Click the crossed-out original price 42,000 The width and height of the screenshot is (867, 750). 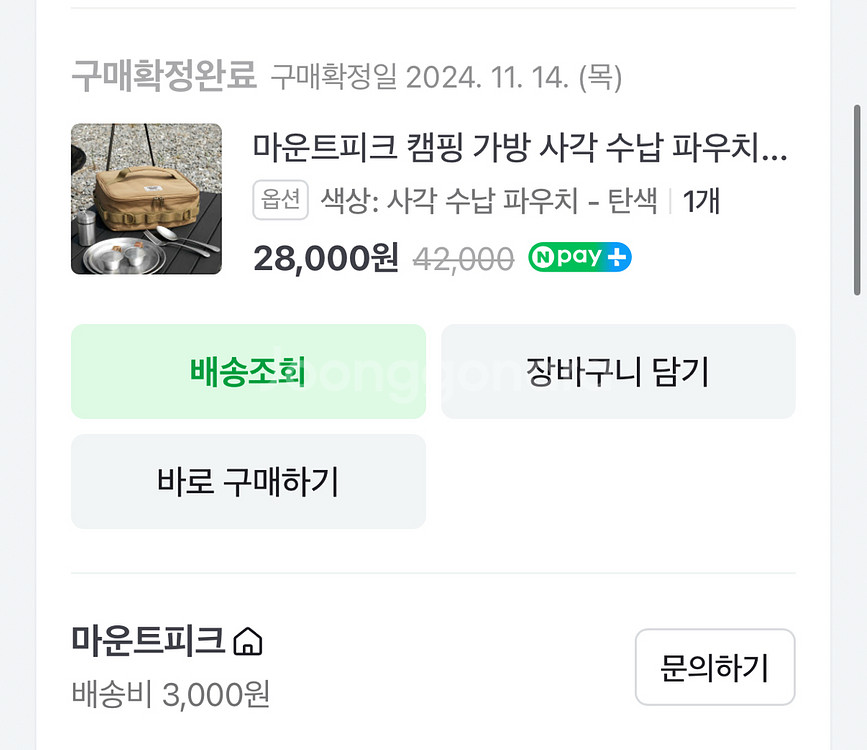click(462, 257)
